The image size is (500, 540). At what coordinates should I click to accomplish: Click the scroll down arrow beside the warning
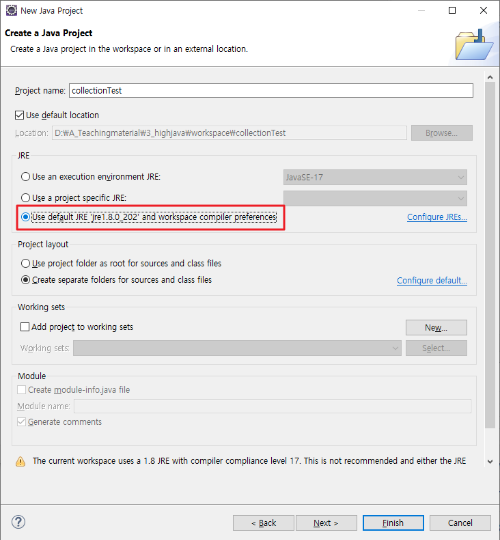490,461
